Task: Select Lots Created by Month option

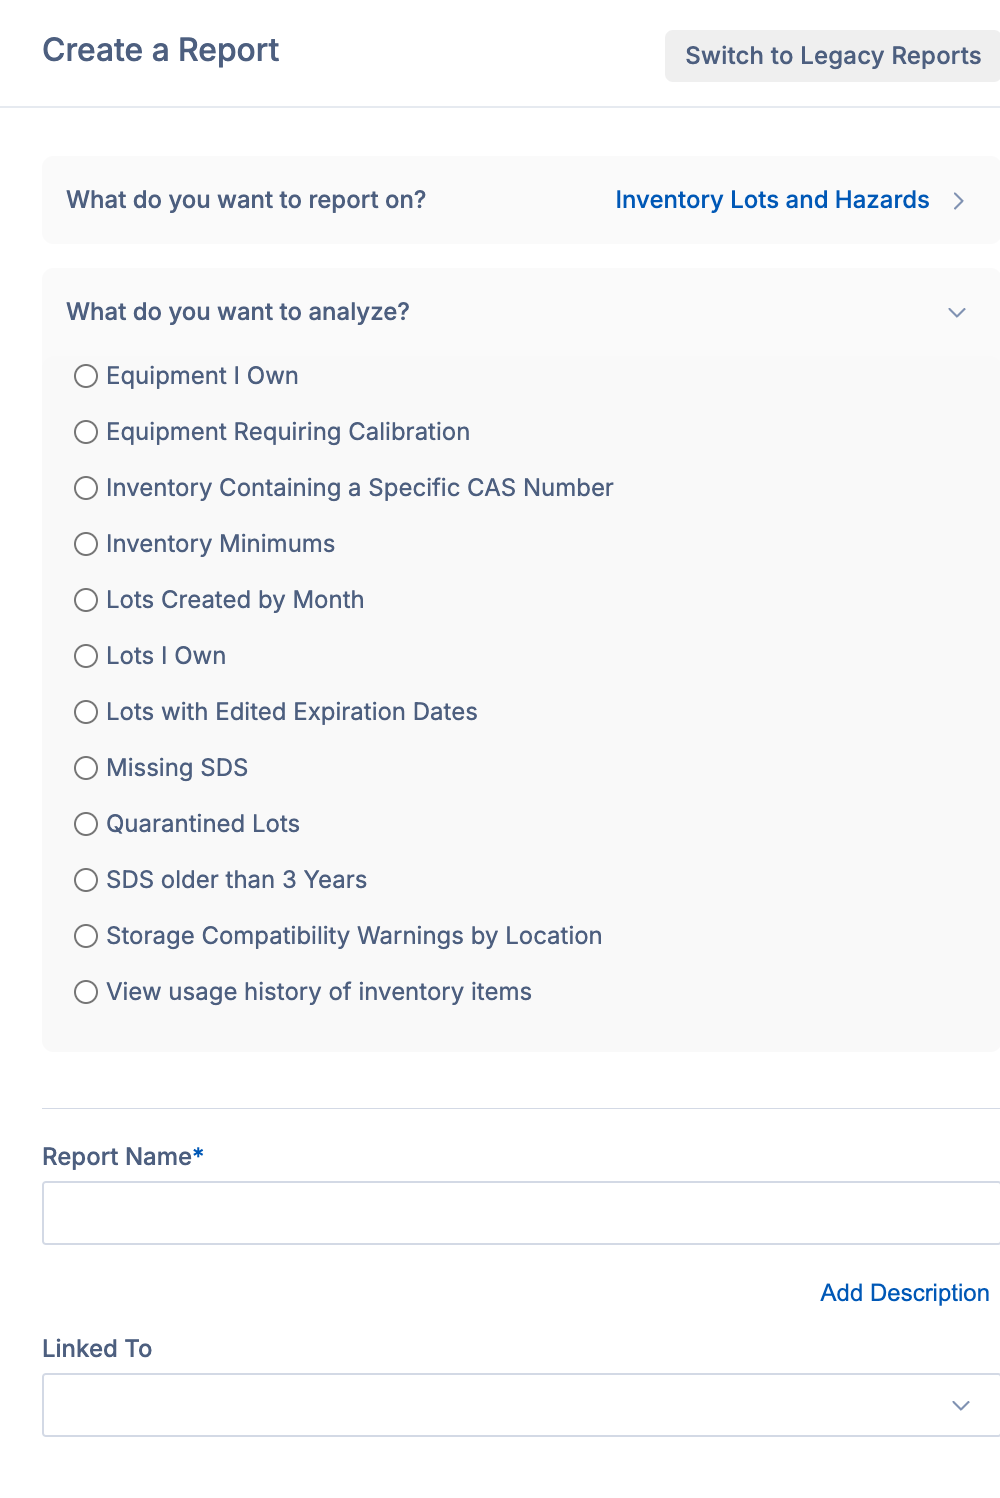Action: 86,600
